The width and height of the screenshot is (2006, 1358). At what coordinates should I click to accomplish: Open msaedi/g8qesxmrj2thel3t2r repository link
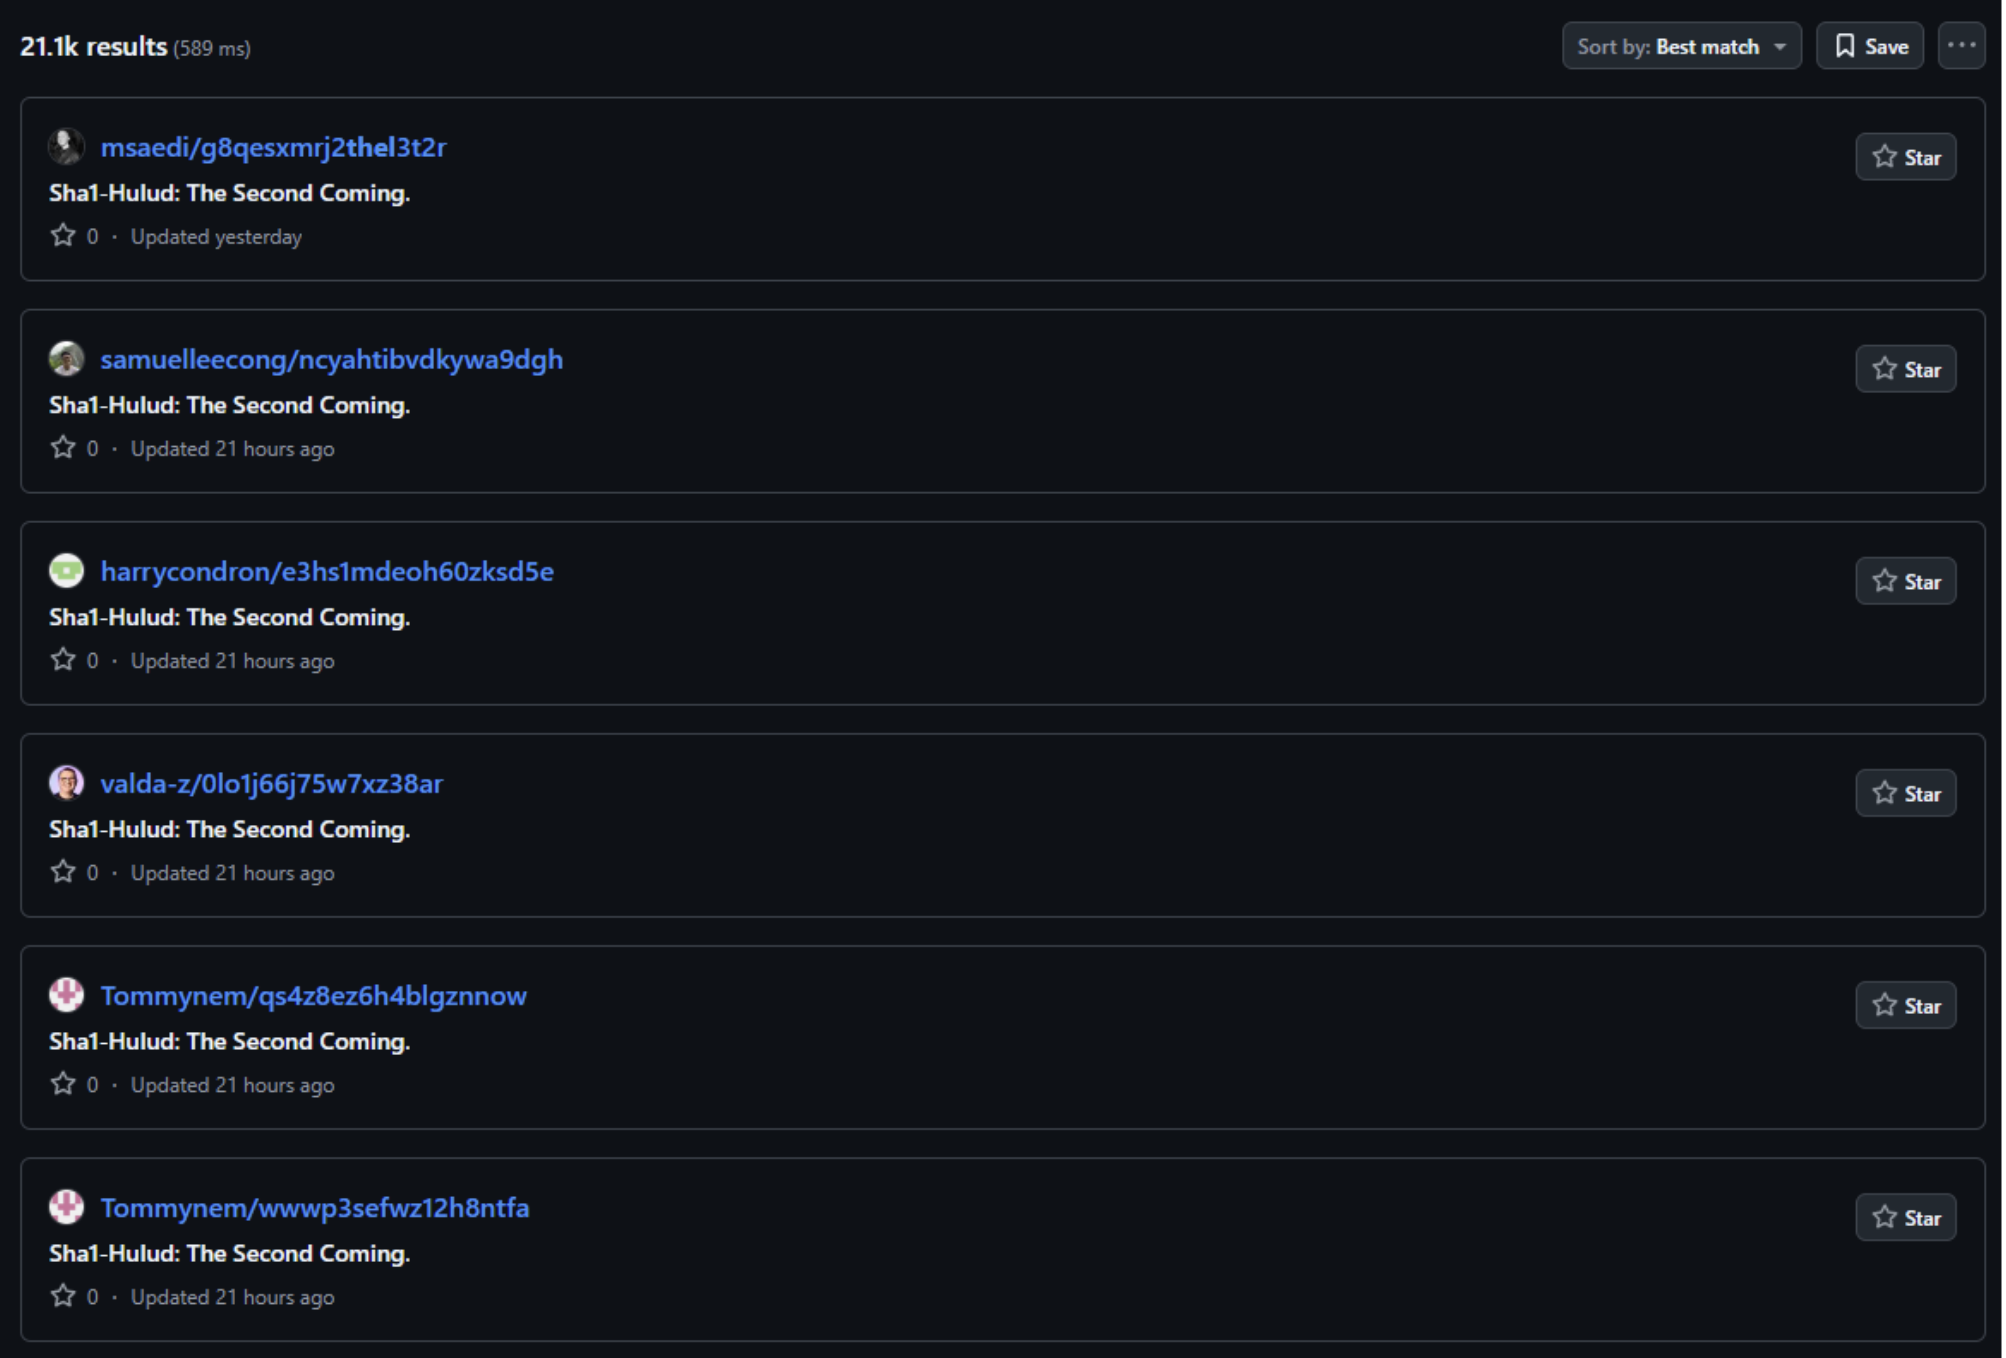coord(273,147)
